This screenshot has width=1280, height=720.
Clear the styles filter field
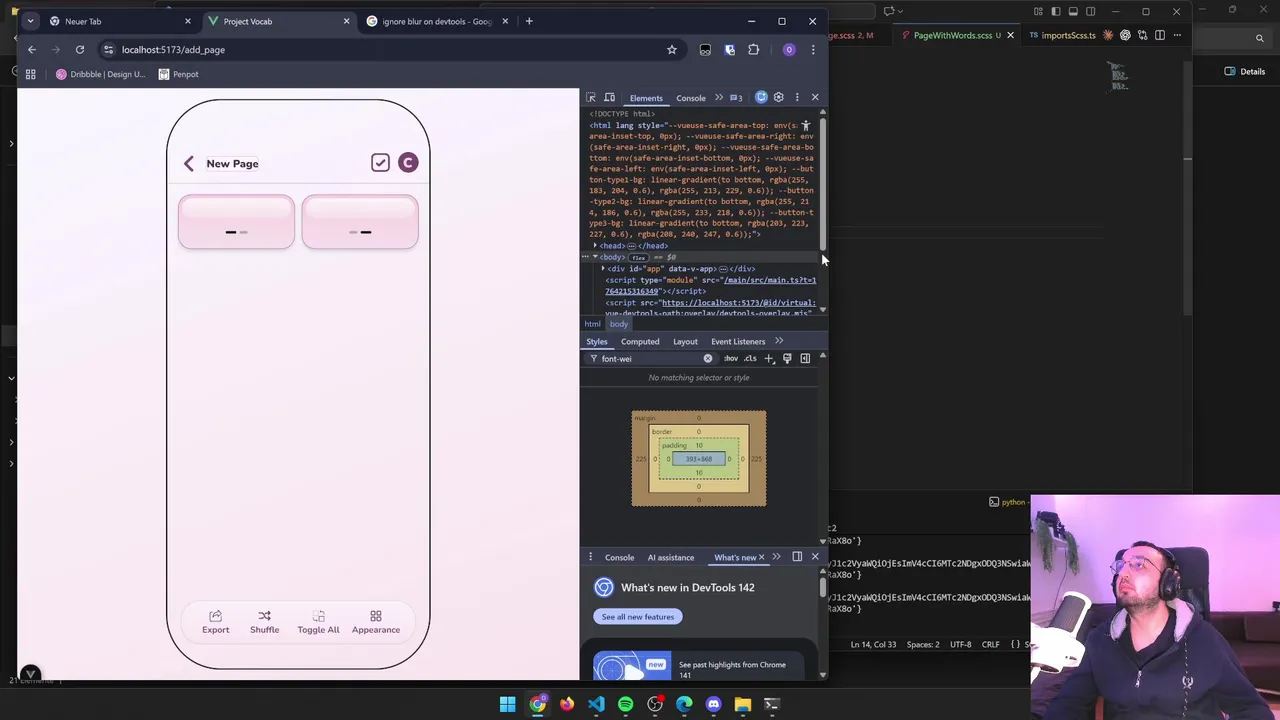click(708, 358)
